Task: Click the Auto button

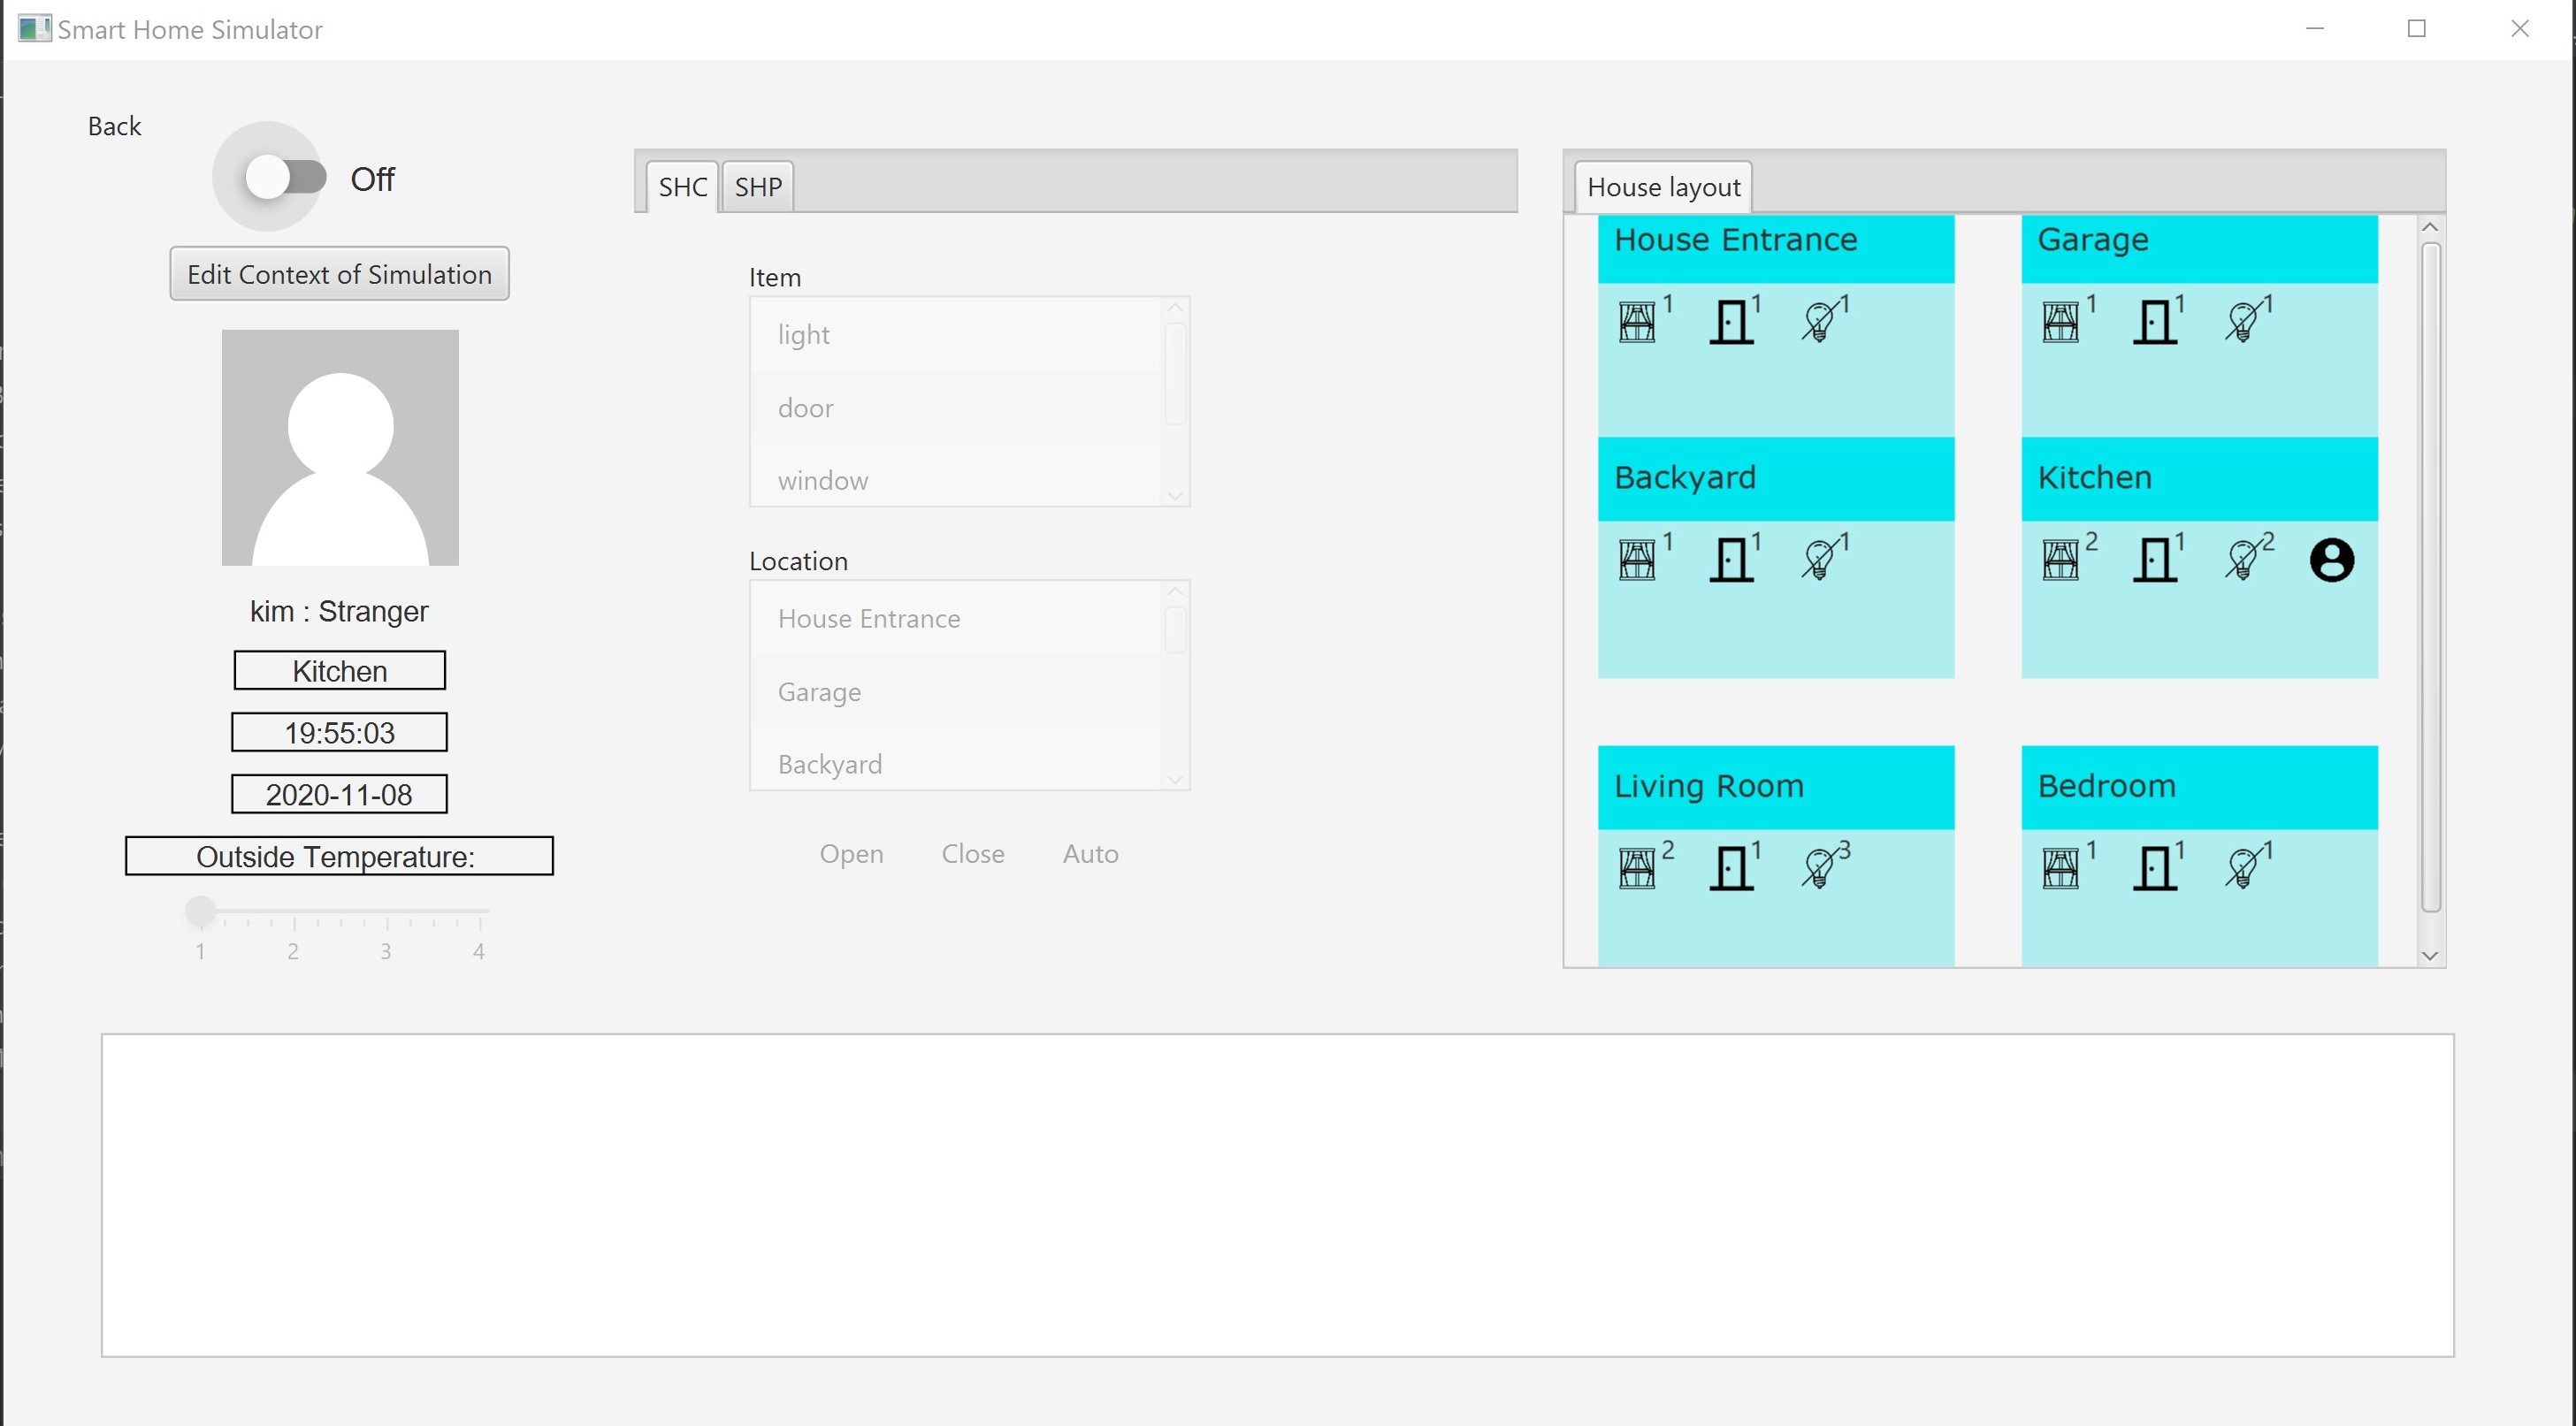Action: click(x=1090, y=853)
